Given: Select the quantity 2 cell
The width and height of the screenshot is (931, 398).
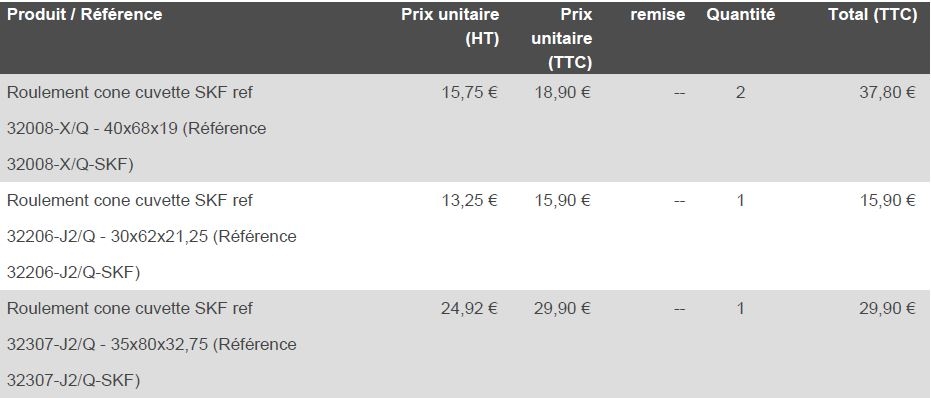Looking at the screenshot, I should pos(740,93).
